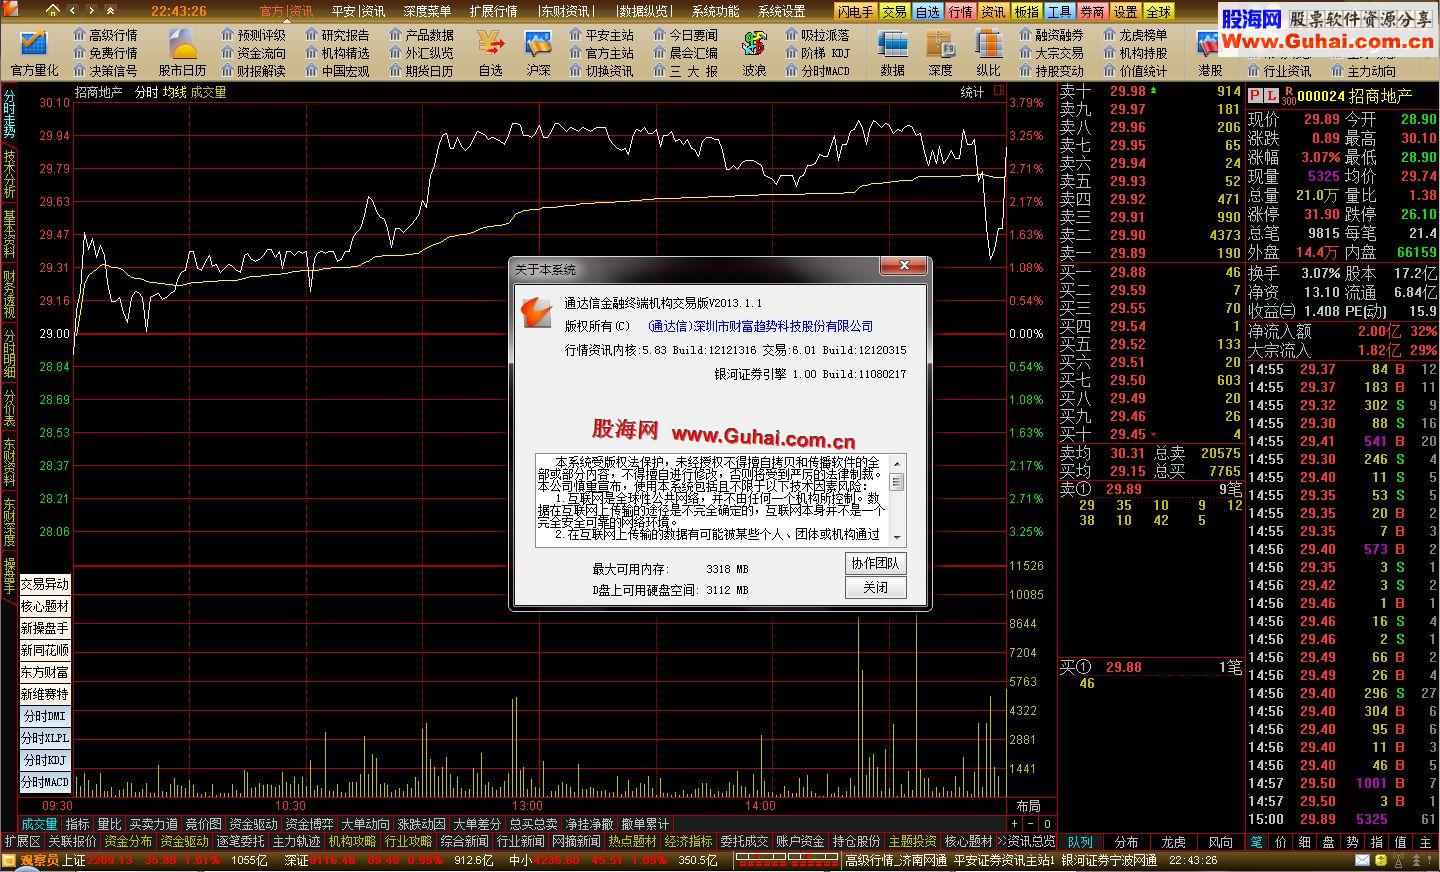Viewport: 1440px width, 872px height.
Task: Go to home using house icon
Action: pyautogui.click(x=52, y=11)
